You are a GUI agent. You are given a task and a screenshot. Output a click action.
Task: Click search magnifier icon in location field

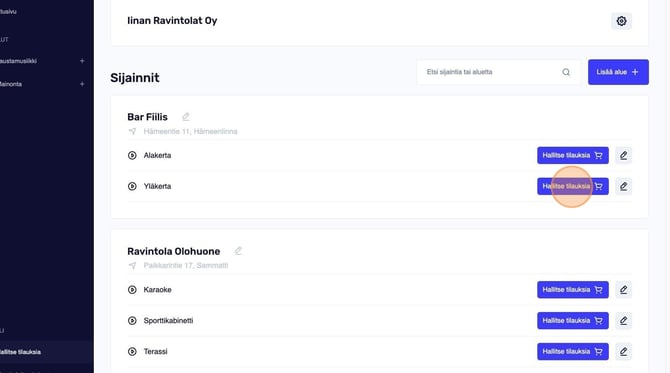click(x=566, y=72)
